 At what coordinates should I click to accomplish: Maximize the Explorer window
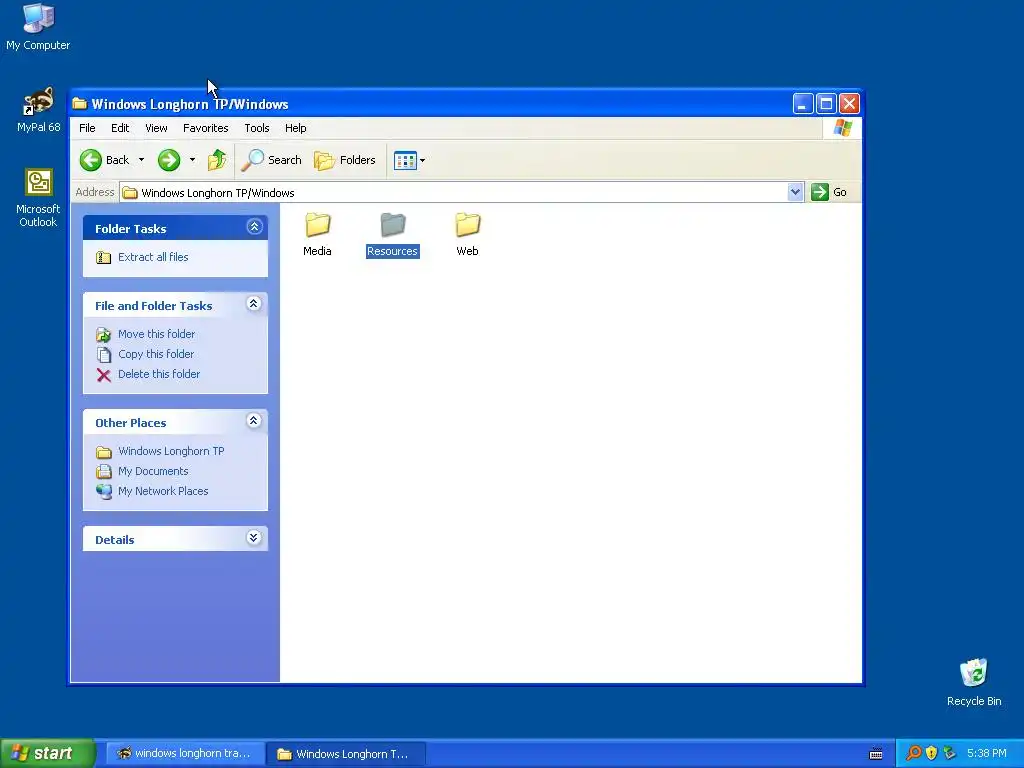point(826,103)
